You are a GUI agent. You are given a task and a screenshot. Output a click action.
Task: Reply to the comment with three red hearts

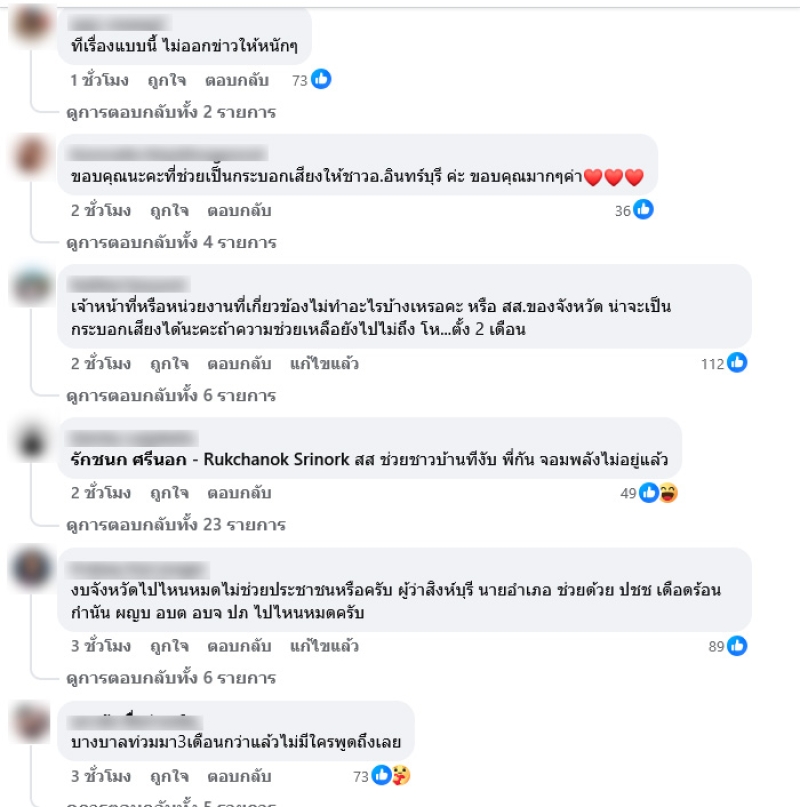click(x=239, y=210)
